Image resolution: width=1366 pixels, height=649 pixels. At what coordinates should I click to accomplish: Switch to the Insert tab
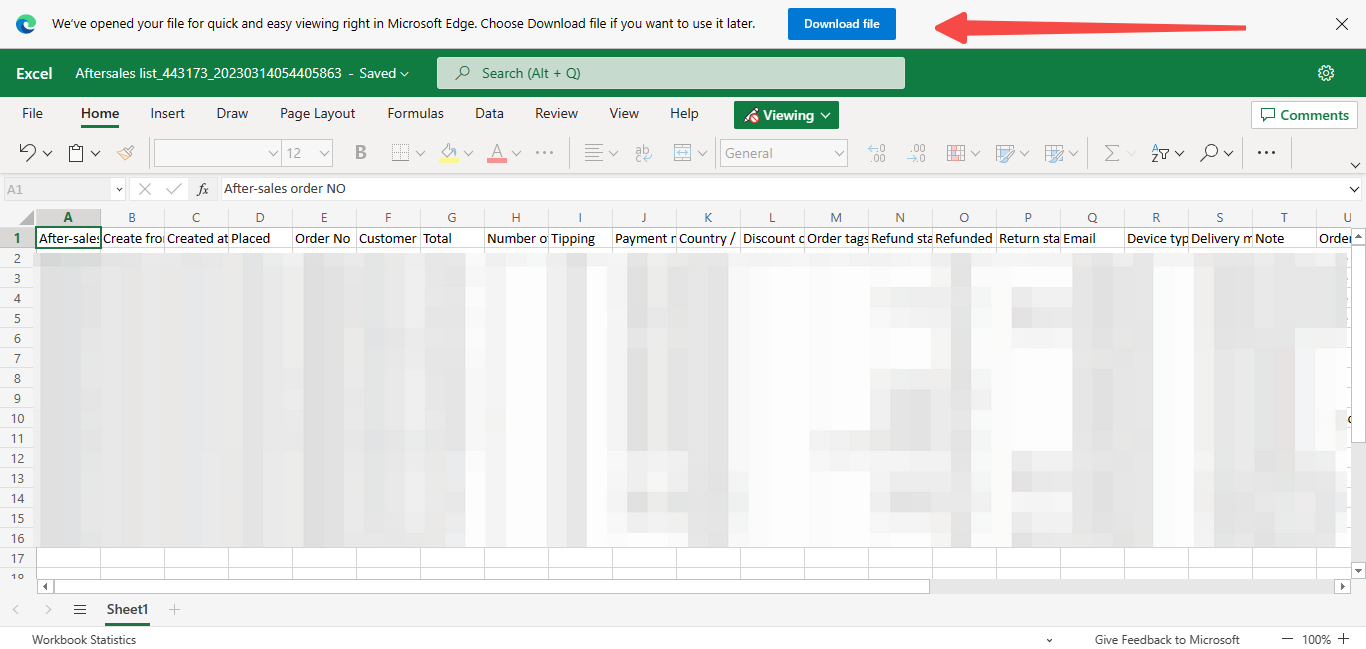point(167,114)
